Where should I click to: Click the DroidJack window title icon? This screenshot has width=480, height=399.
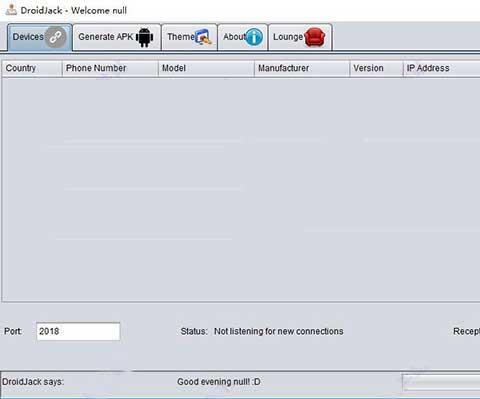tap(11, 9)
